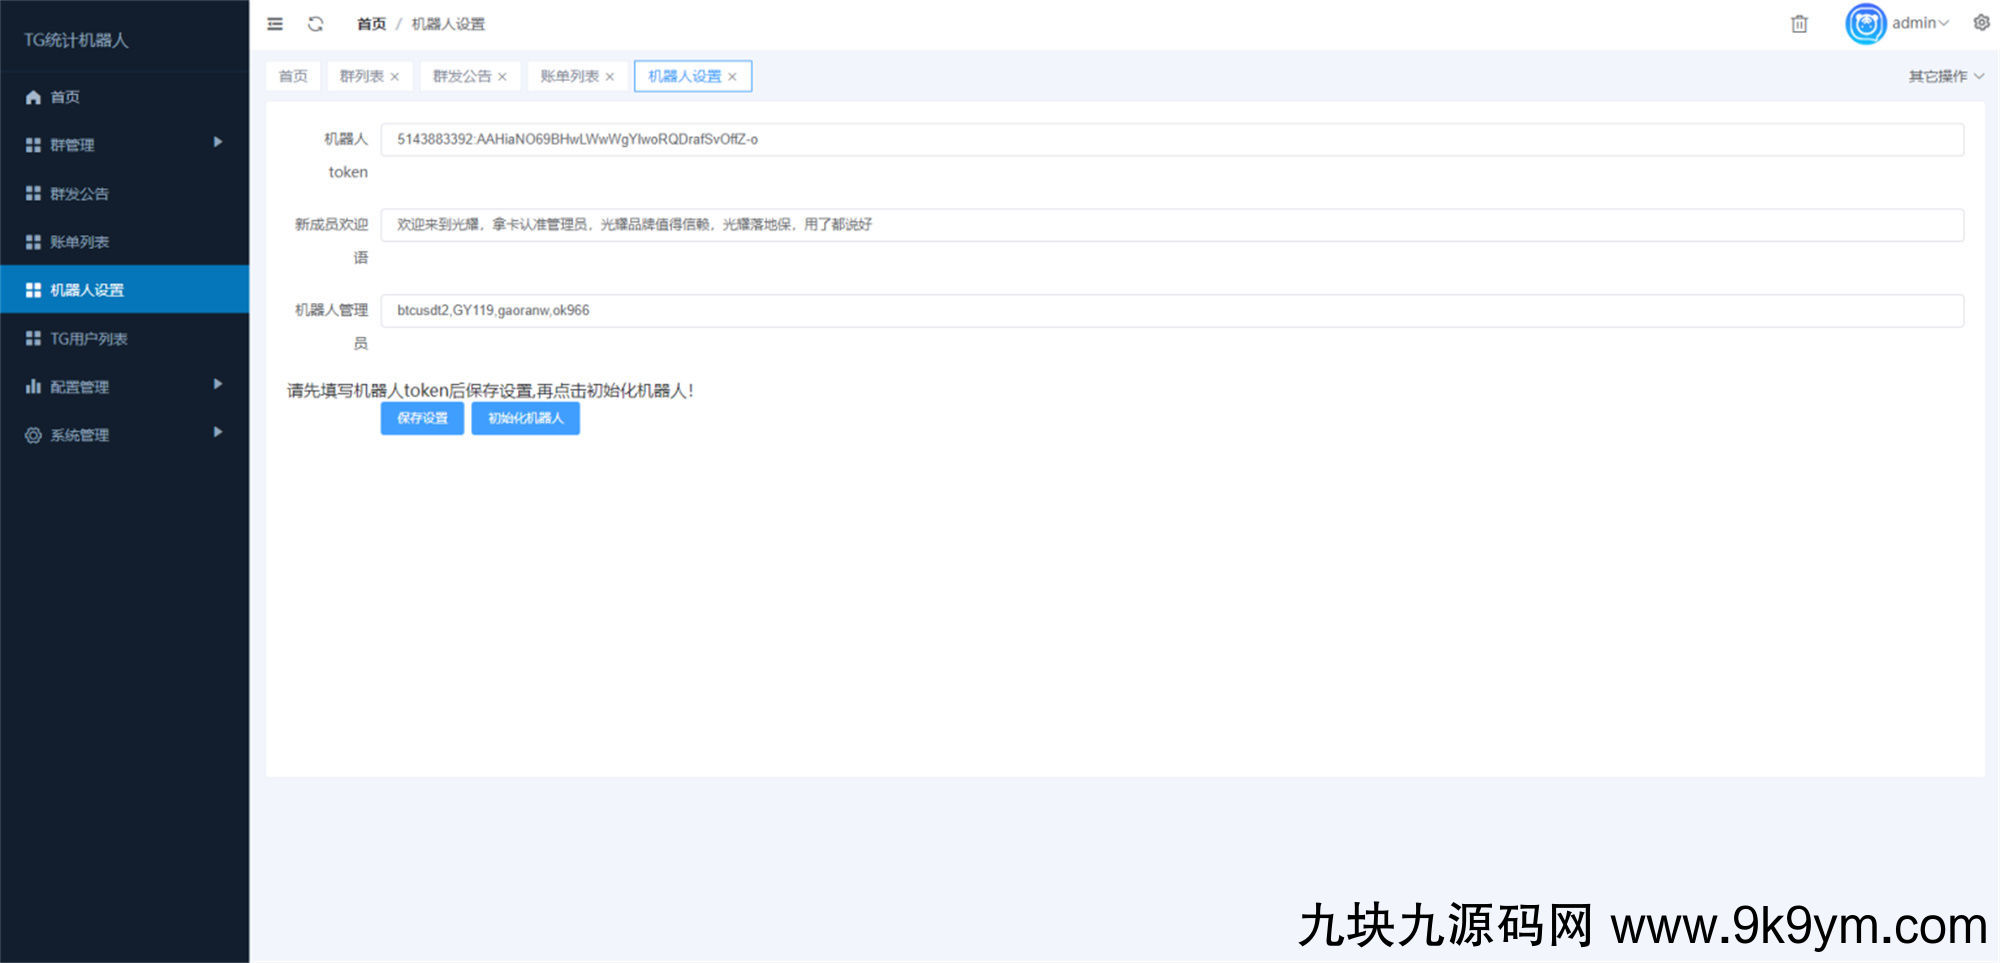Image resolution: width=2000 pixels, height=963 pixels.
Task: Click the 初始化机器人 button
Action: click(x=525, y=418)
